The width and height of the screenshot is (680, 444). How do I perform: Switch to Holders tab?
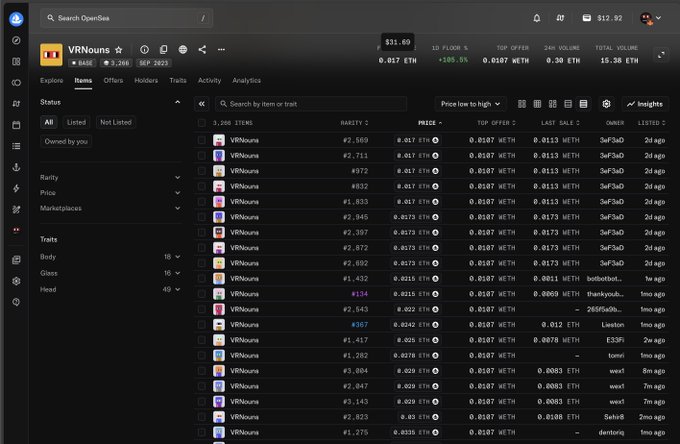(x=146, y=80)
